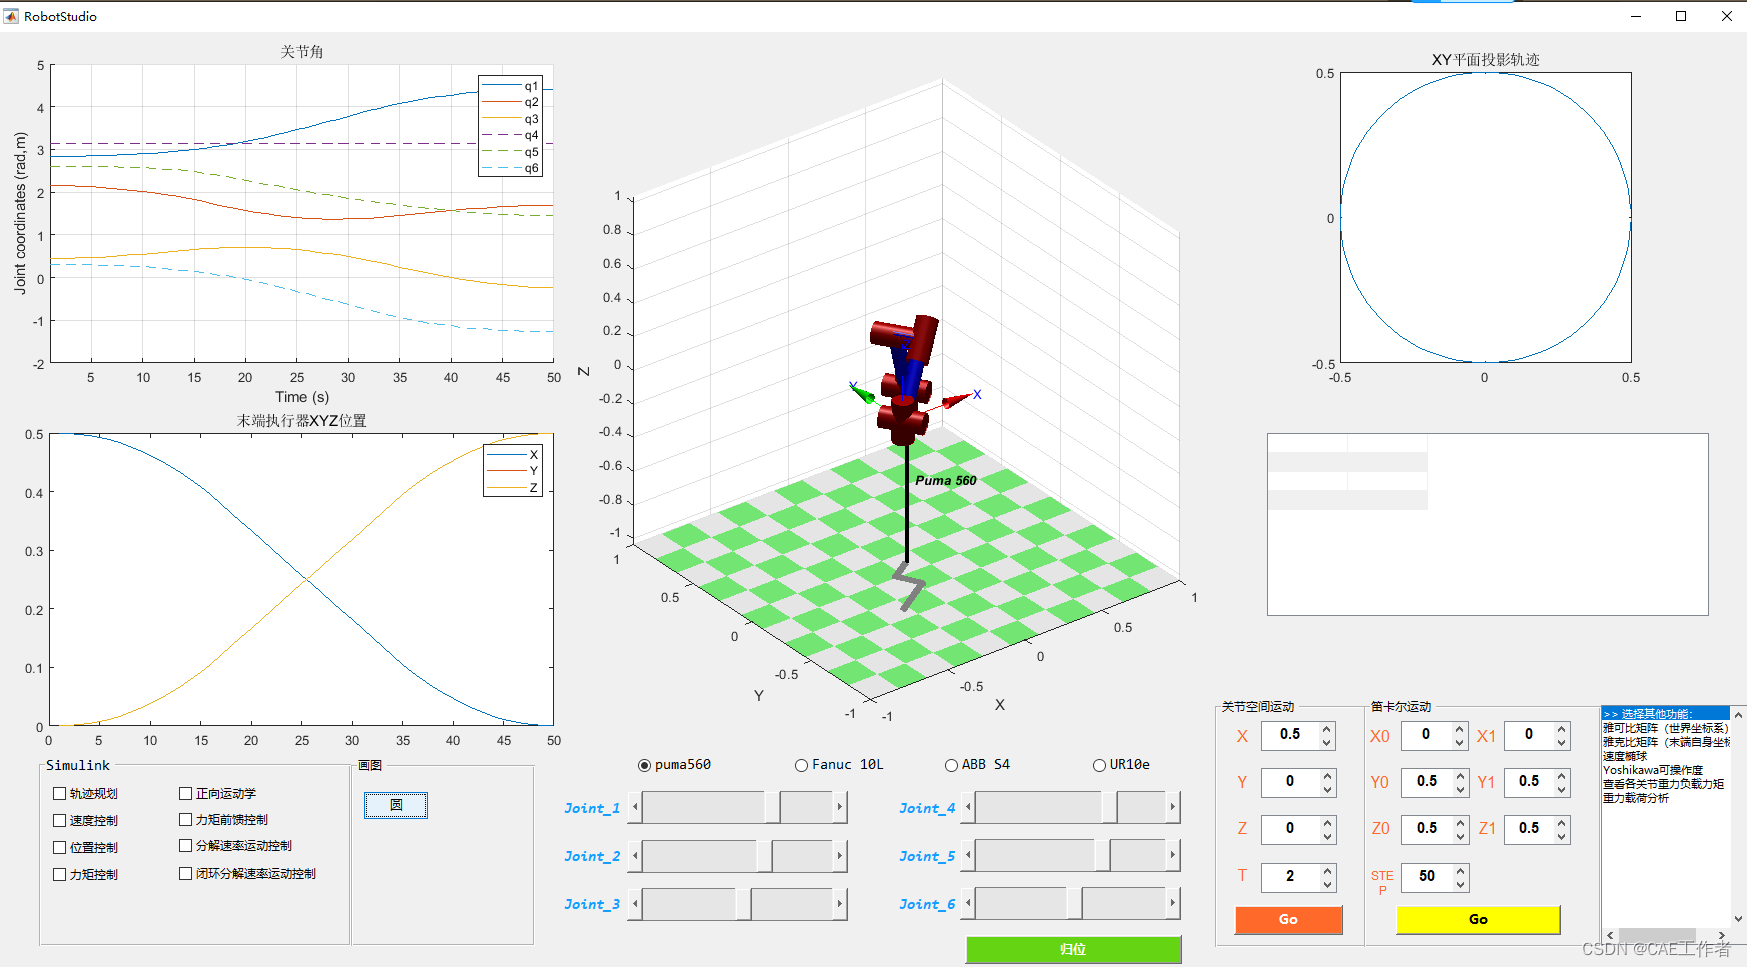1747x967 pixels.
Task: Decrease the T time value
Action: [1327, 885]
